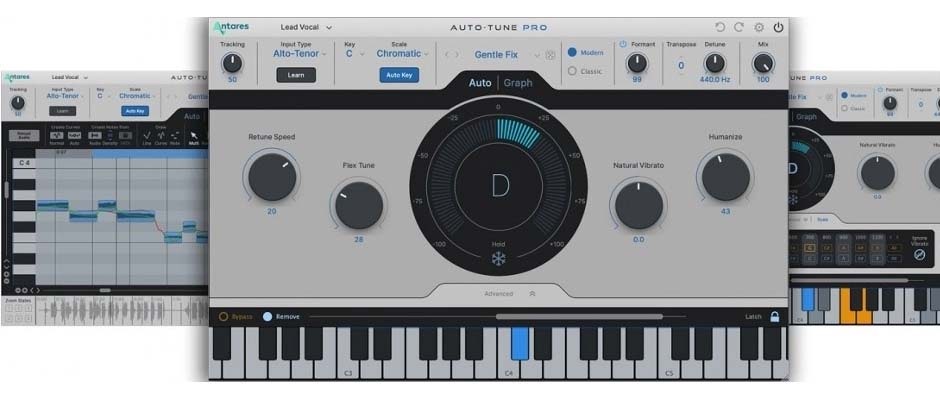Click the snowflake Hold freeze icon

(498, 260)
